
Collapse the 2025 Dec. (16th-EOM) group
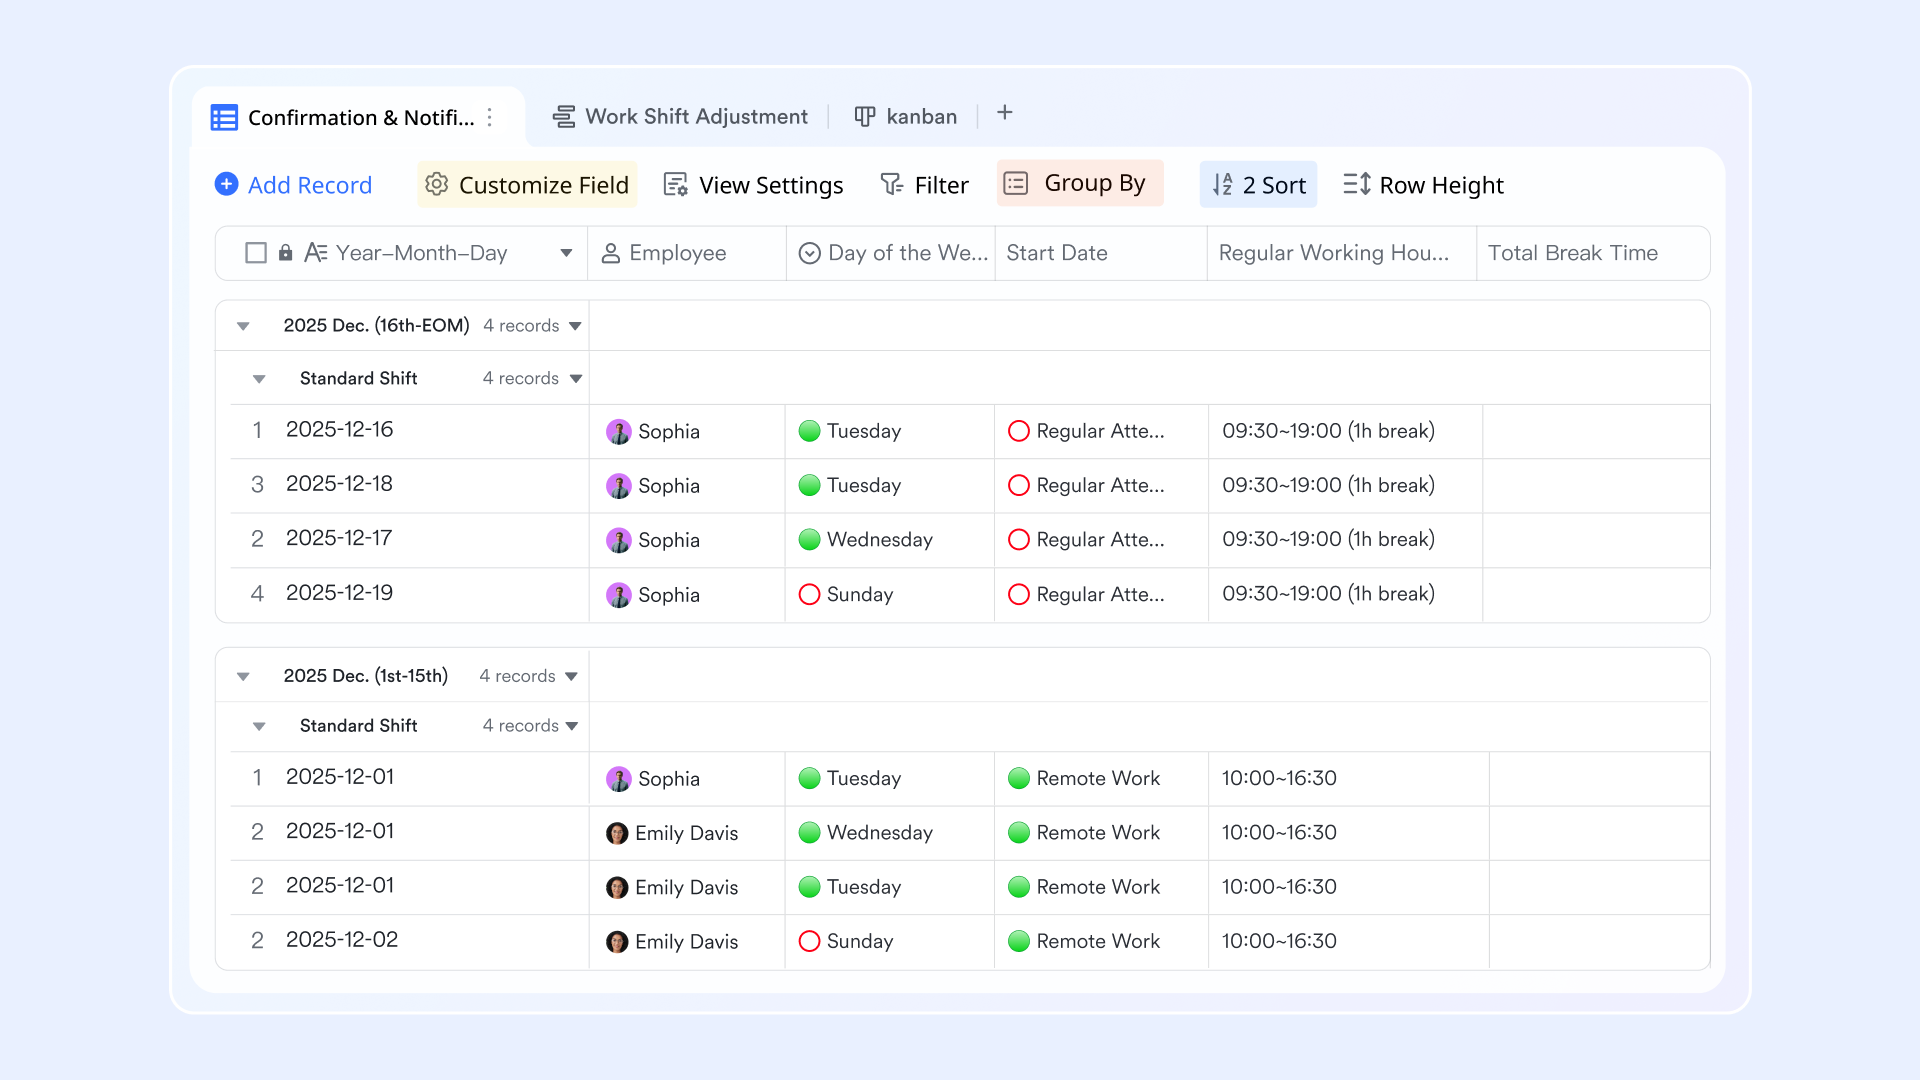pos(243,326)
